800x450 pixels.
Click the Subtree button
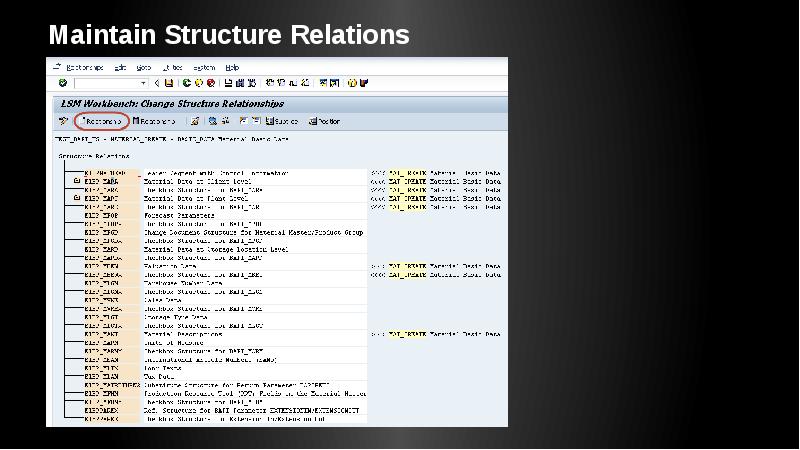click(x=282, y=121)
